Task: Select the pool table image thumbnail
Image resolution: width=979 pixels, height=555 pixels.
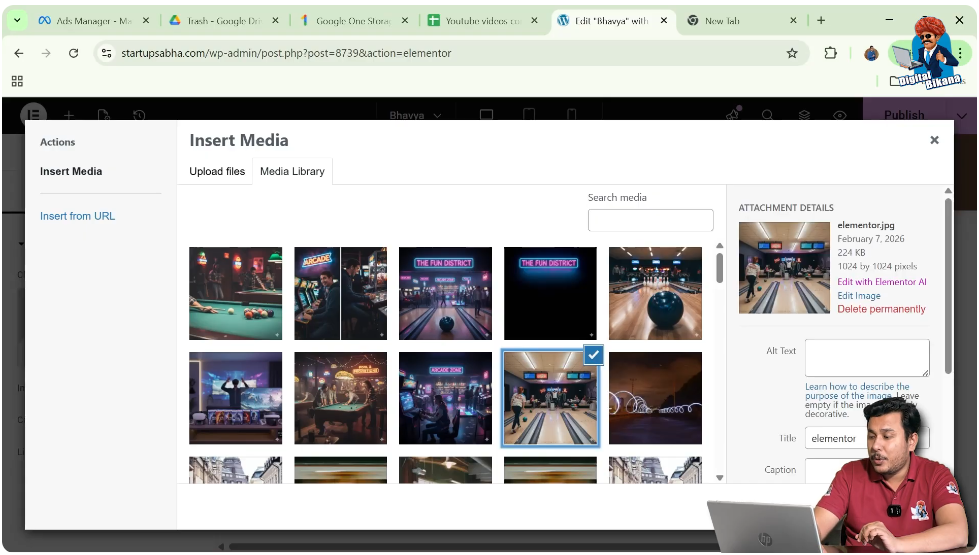Action: click(x=236, y=293)
